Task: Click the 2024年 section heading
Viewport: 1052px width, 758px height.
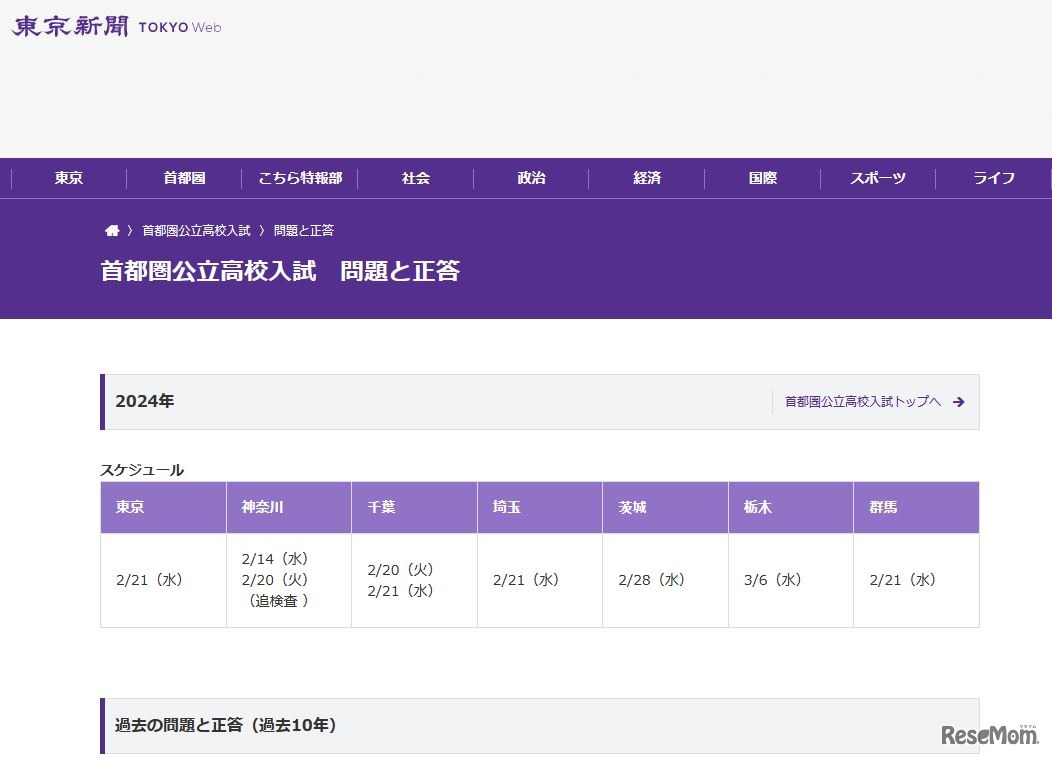Action: click(145, 401)
